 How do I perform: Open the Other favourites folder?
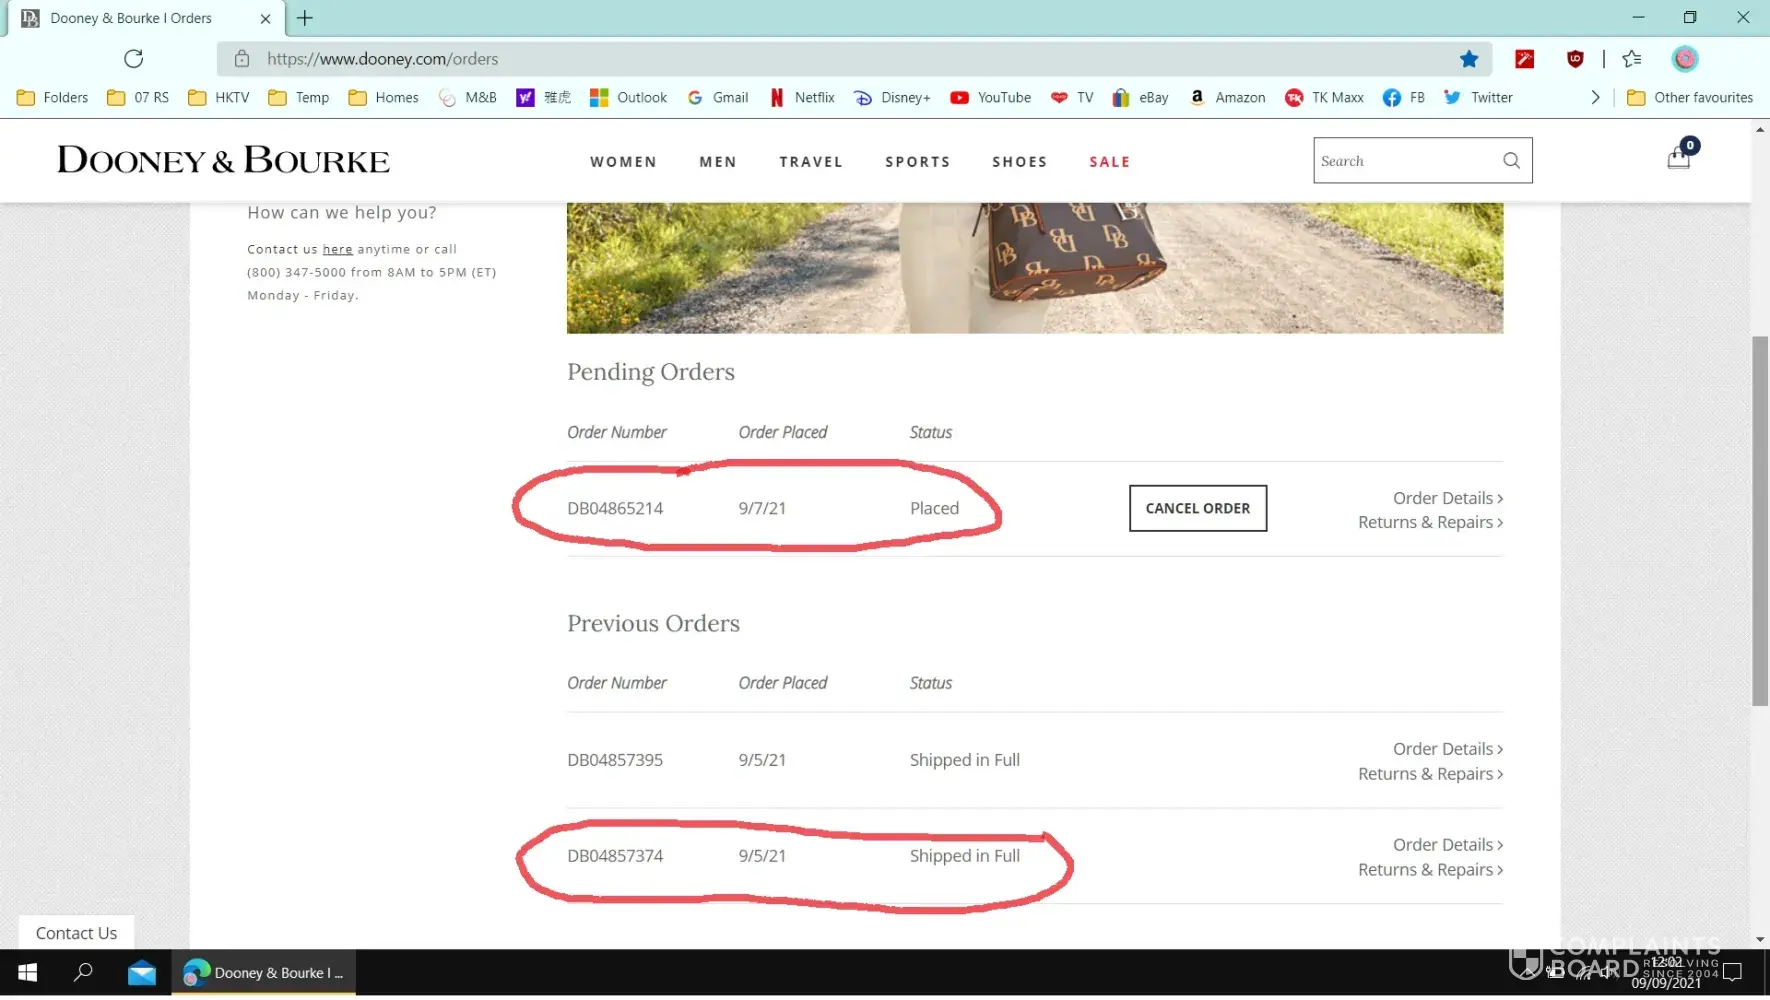[x=1689, y=97]
